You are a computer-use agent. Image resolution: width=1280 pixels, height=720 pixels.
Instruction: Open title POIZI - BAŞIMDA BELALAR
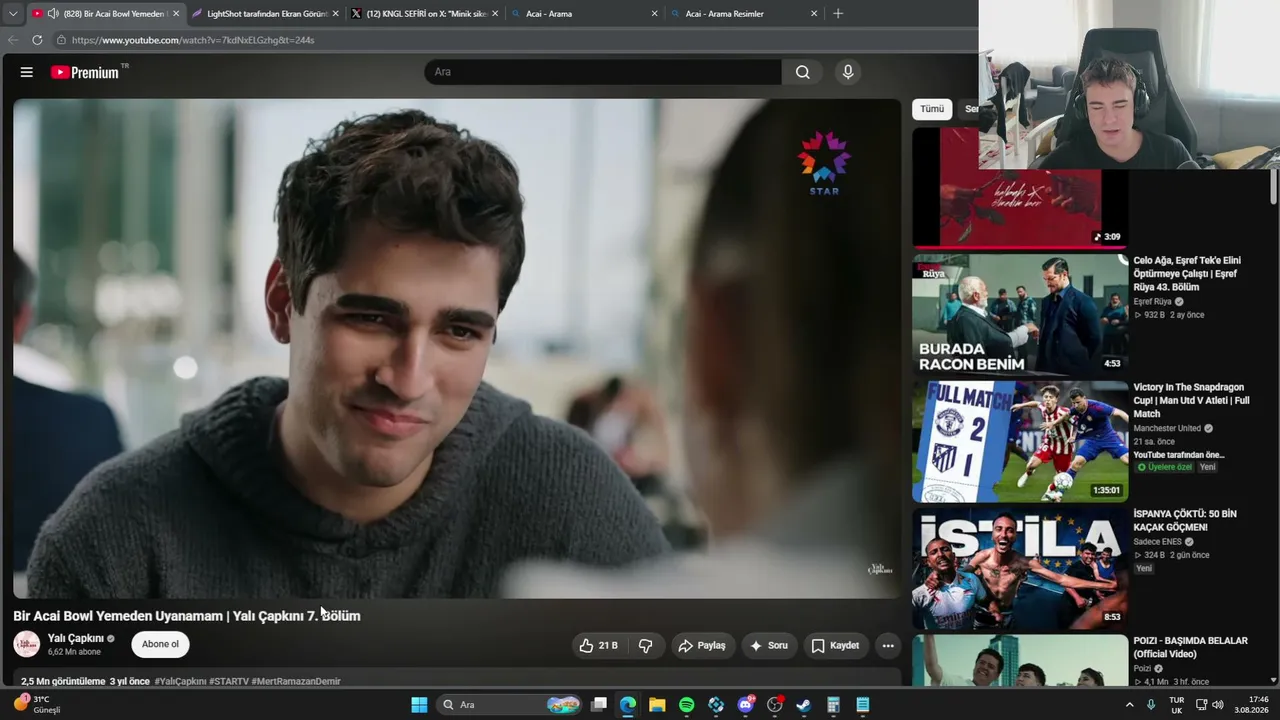(x=1190, y=647)
